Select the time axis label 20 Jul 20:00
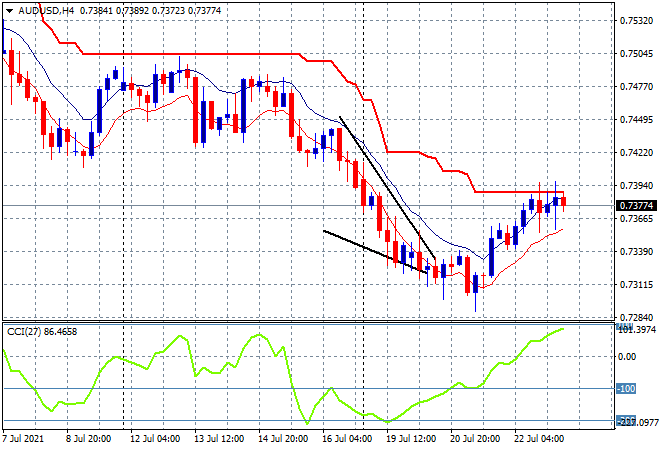 point(475,439)
